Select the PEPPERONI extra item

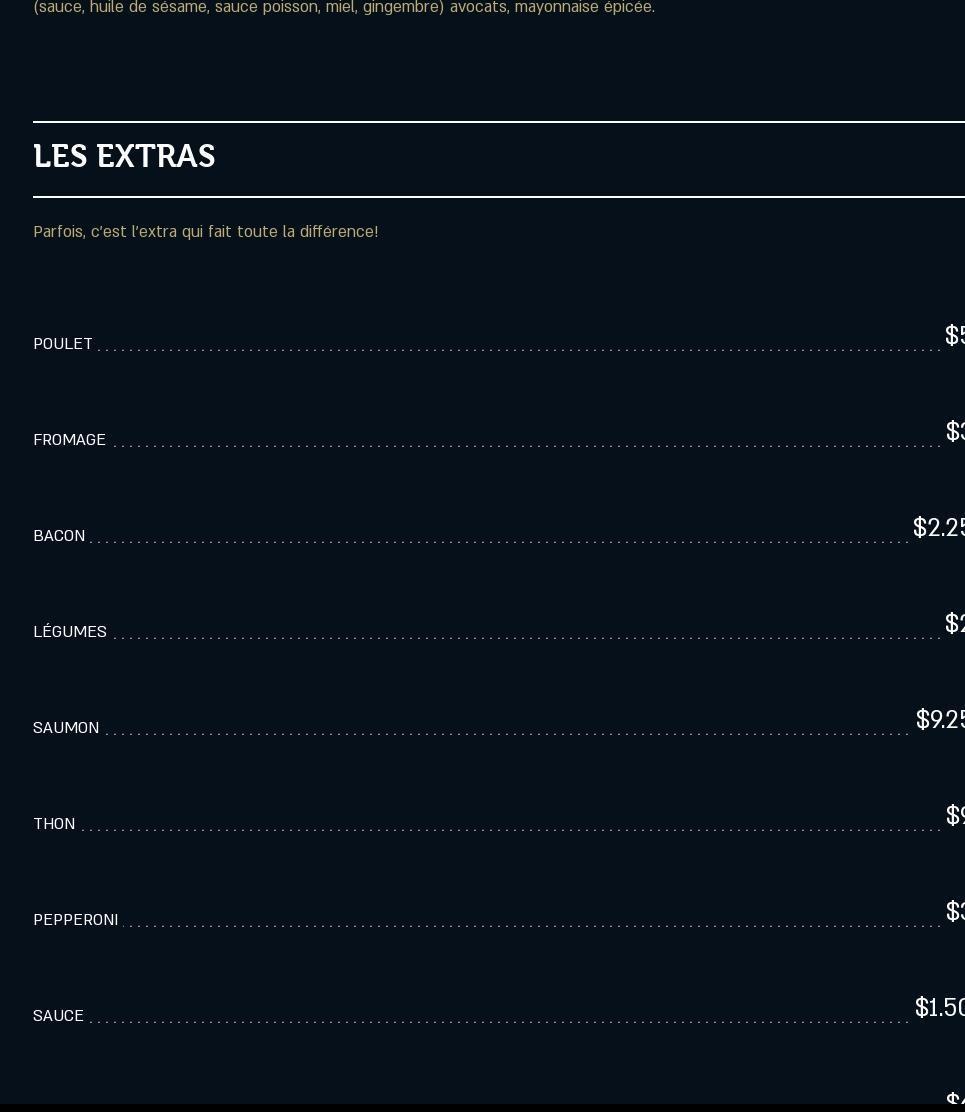76,920
